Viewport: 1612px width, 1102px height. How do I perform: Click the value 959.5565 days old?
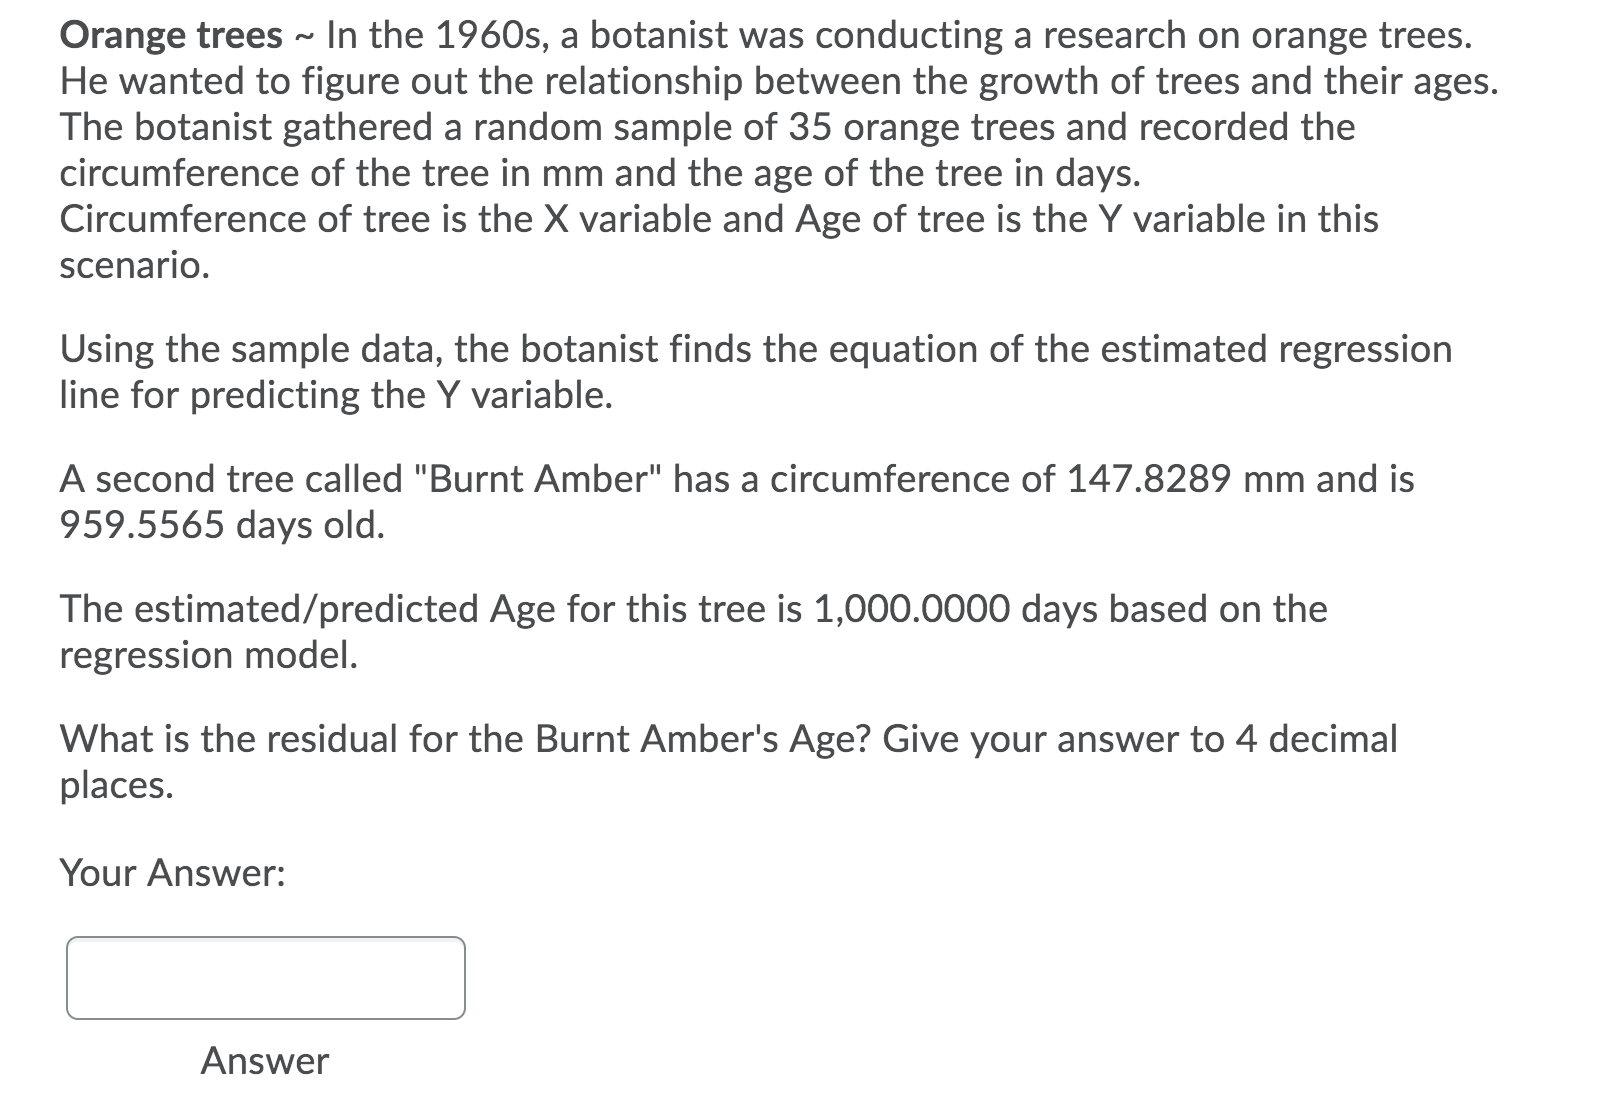pyautogui.click(x=222, y=525)
